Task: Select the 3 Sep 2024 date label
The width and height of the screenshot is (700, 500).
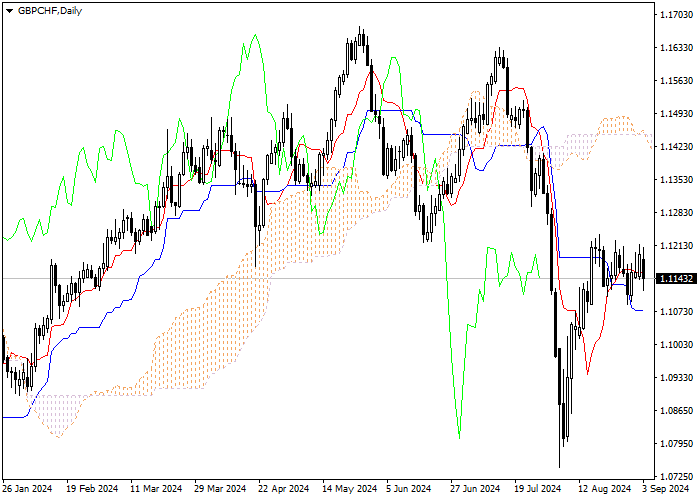Action: (666, 489)
